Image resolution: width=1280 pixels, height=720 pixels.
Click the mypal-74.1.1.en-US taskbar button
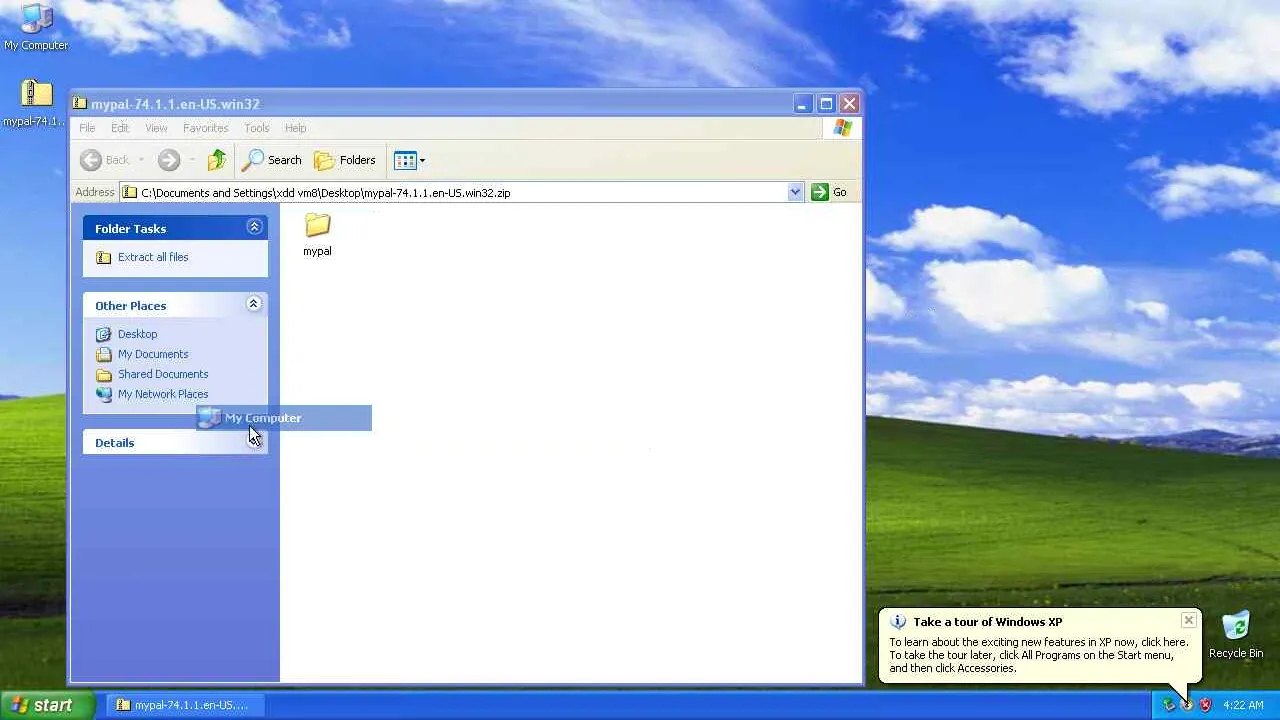pyautogui.click(x=186, y=705)
